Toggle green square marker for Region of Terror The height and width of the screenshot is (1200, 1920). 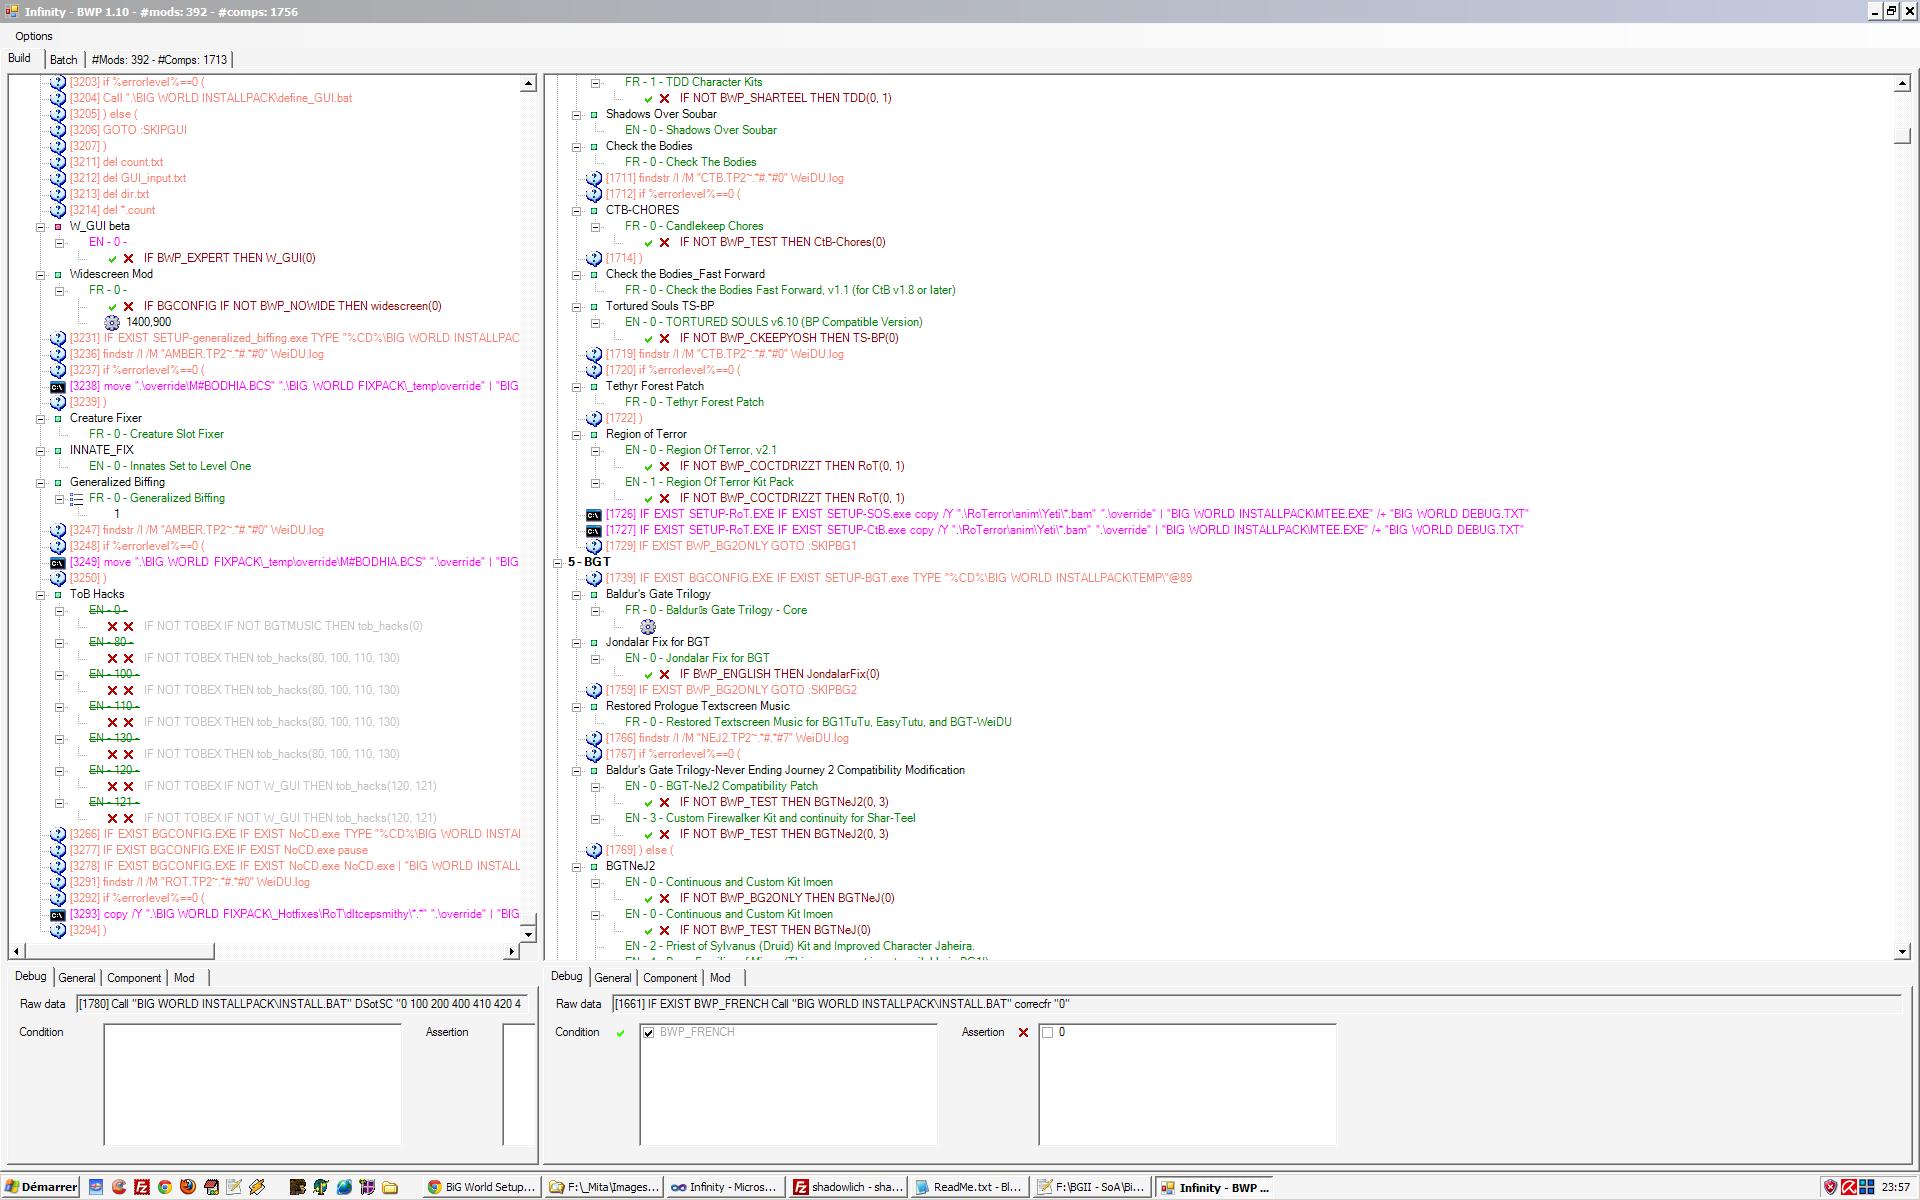click(594, 434)
